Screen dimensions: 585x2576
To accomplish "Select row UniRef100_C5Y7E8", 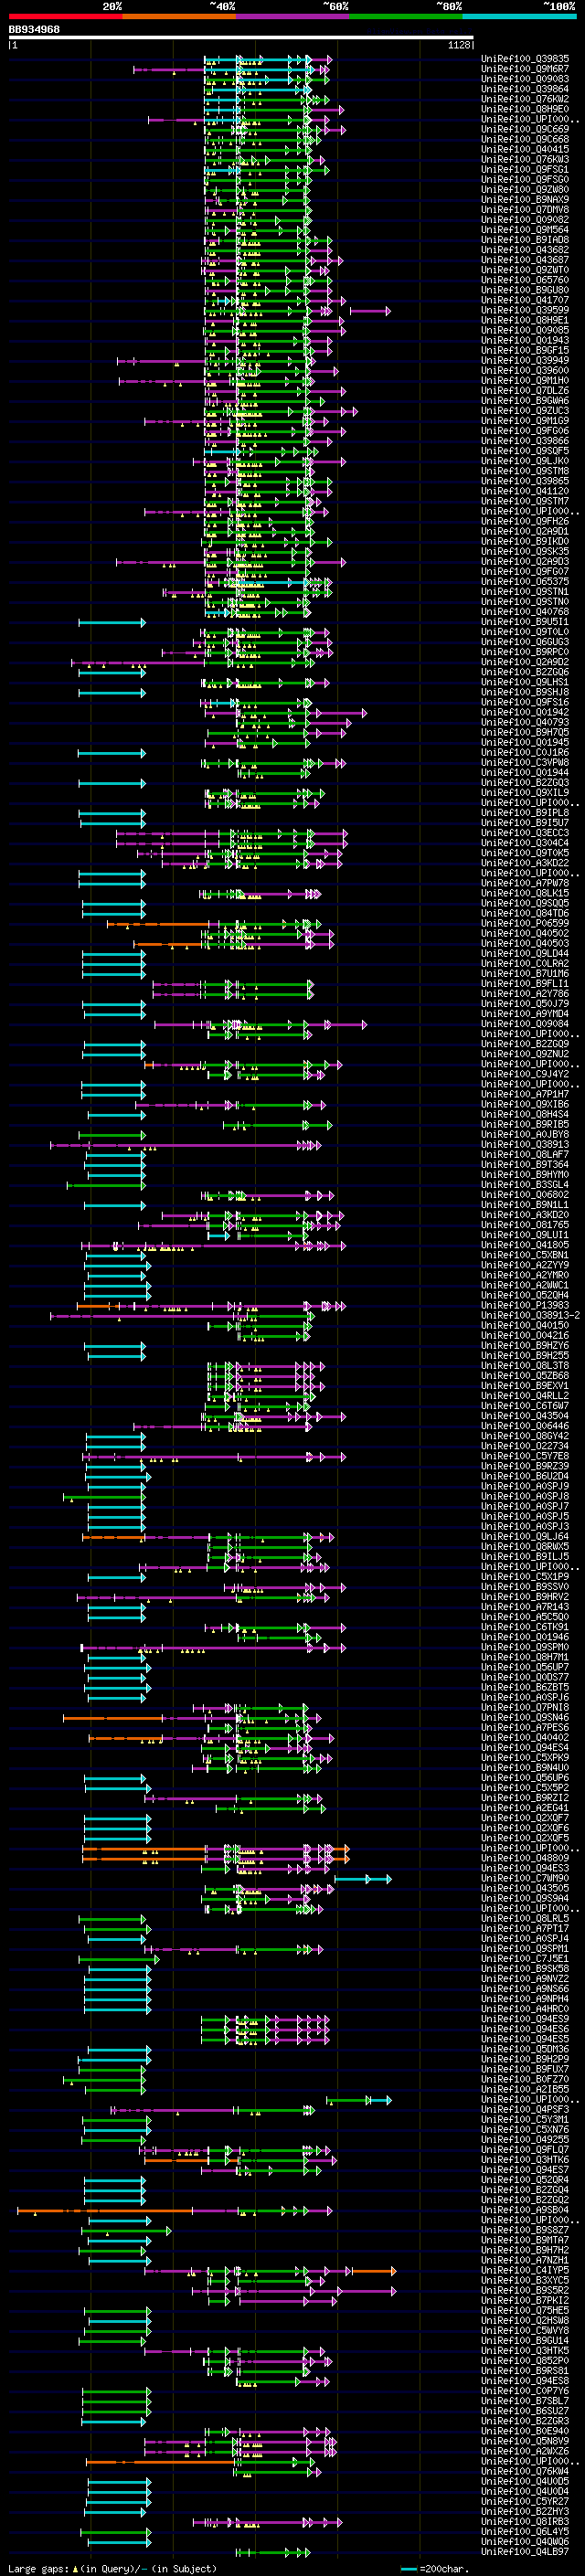I will (525, 1457).
